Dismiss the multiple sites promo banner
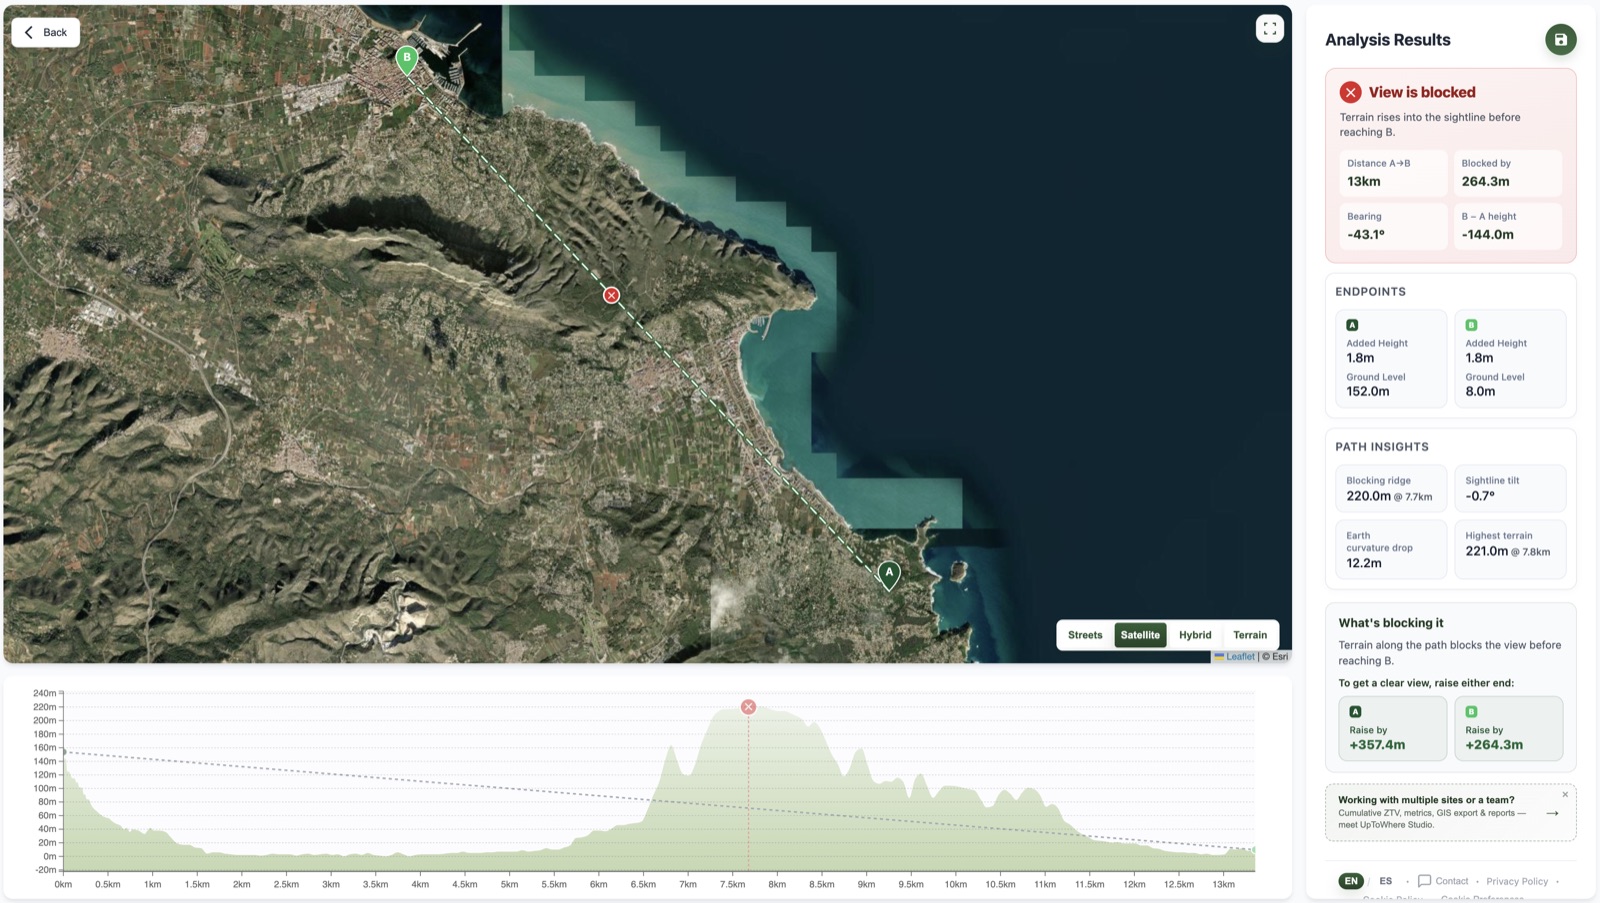Viewport: 1600px width, 903px height. [1565, 795]
